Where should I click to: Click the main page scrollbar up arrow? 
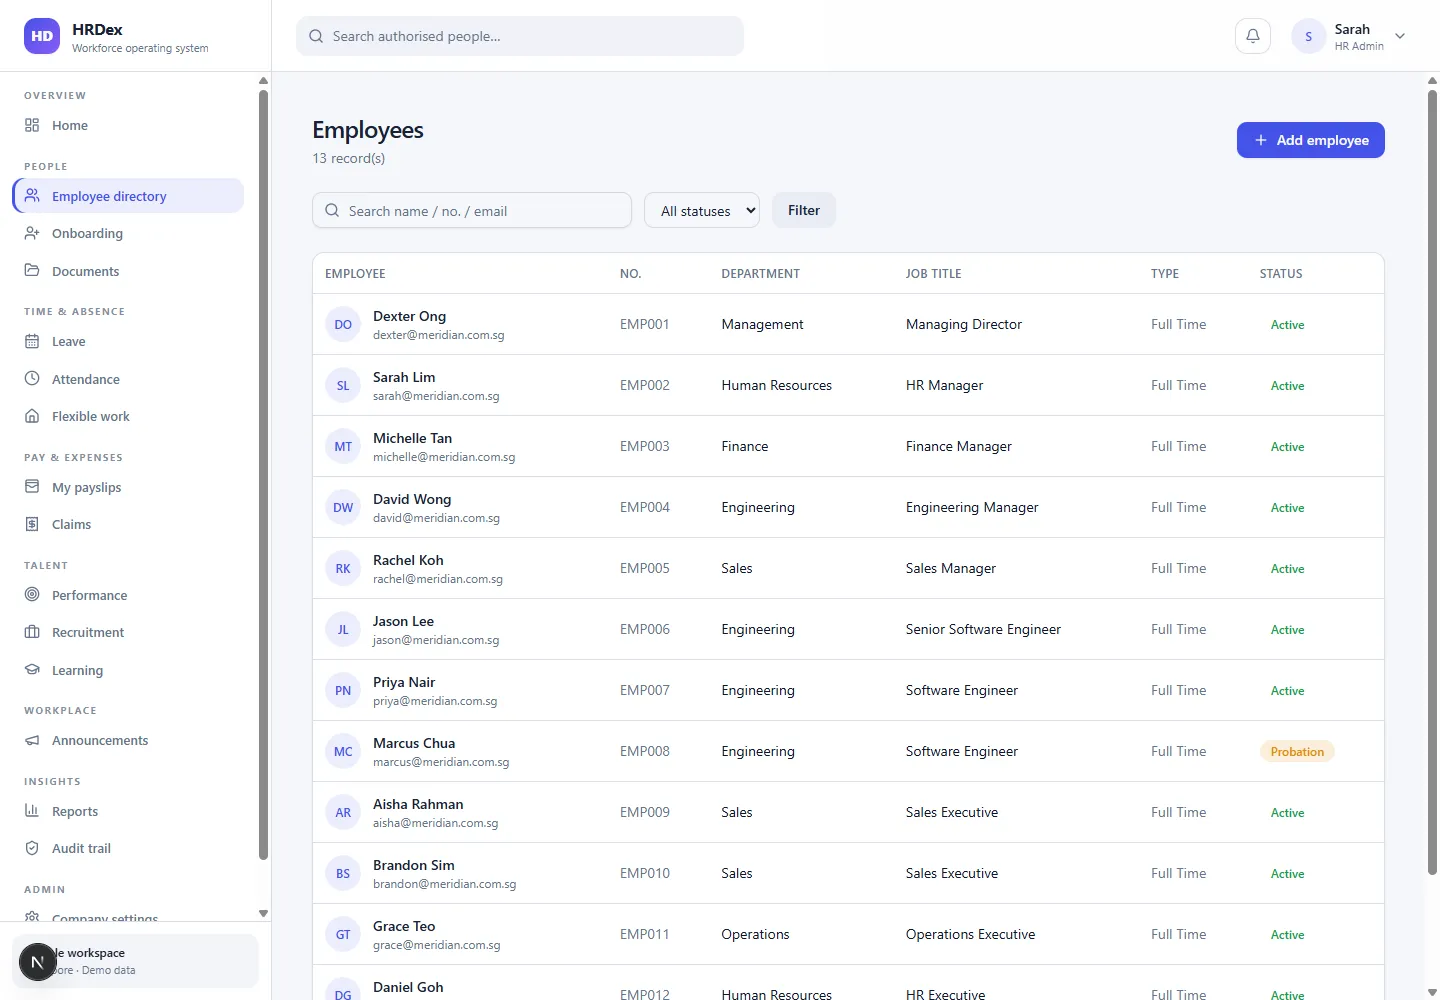1432,79
